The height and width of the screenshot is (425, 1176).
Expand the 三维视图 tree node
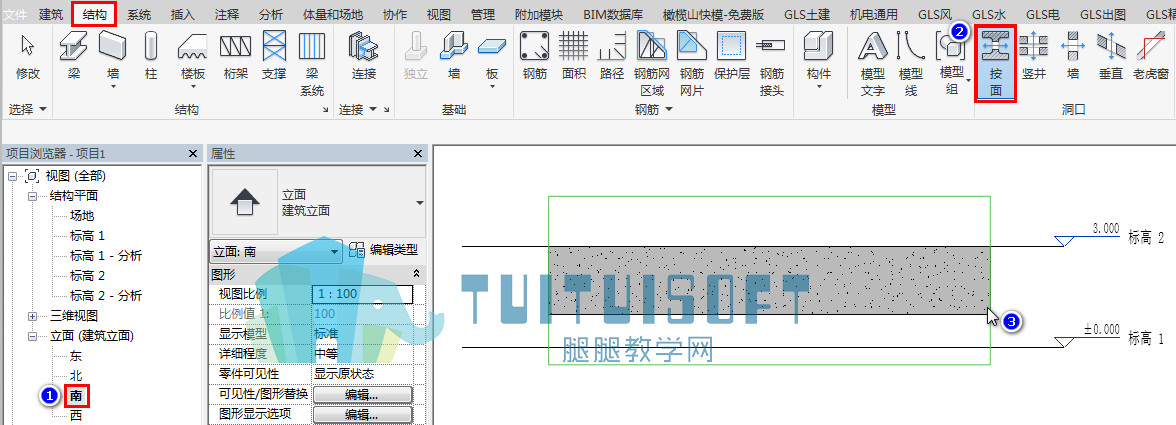[x=32, y=316]
